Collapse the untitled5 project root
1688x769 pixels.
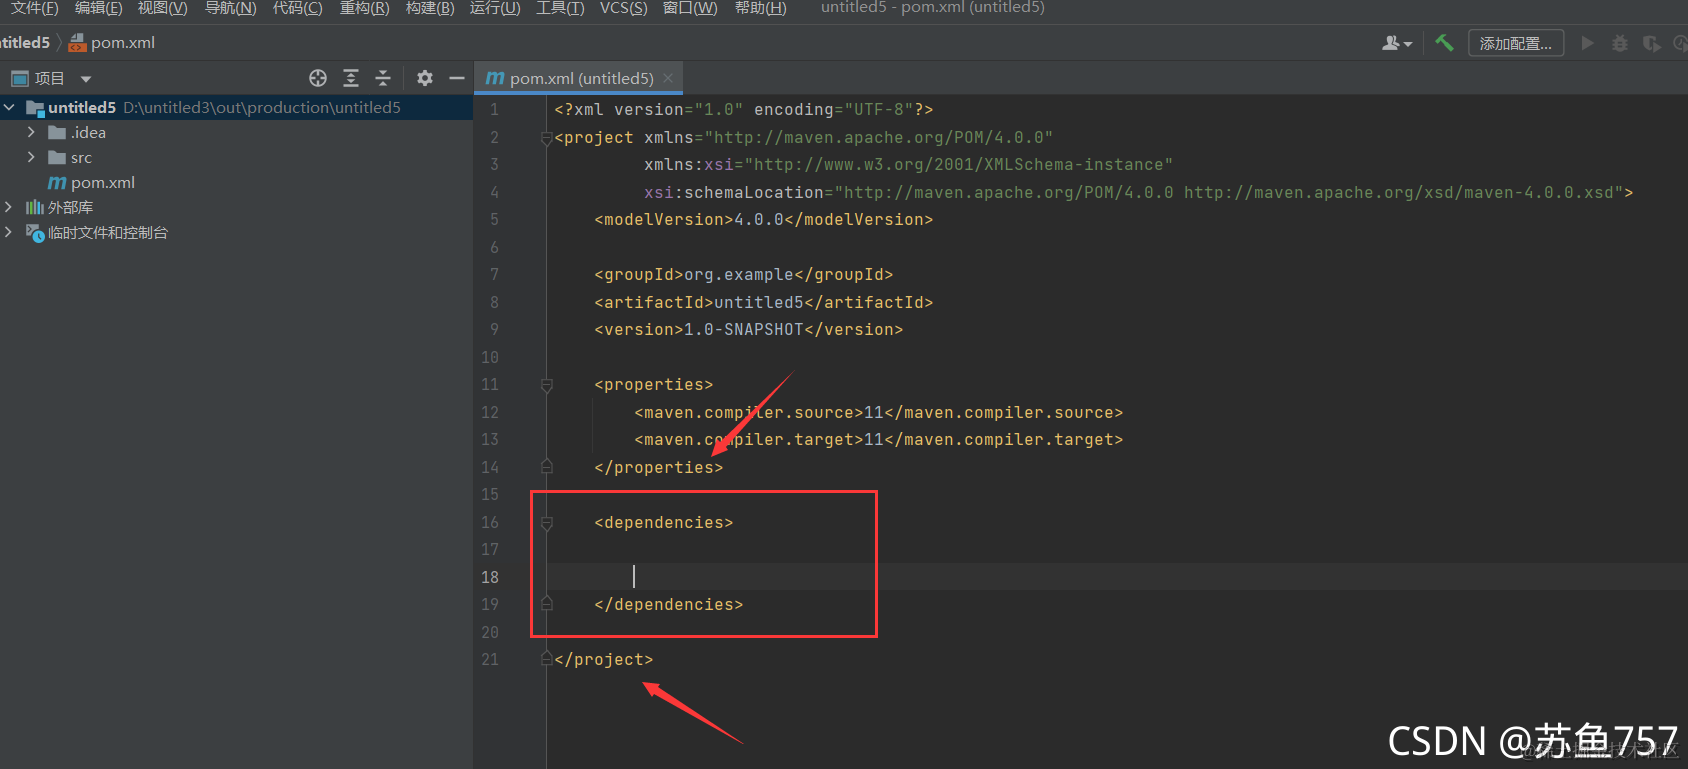coord(9,107)
